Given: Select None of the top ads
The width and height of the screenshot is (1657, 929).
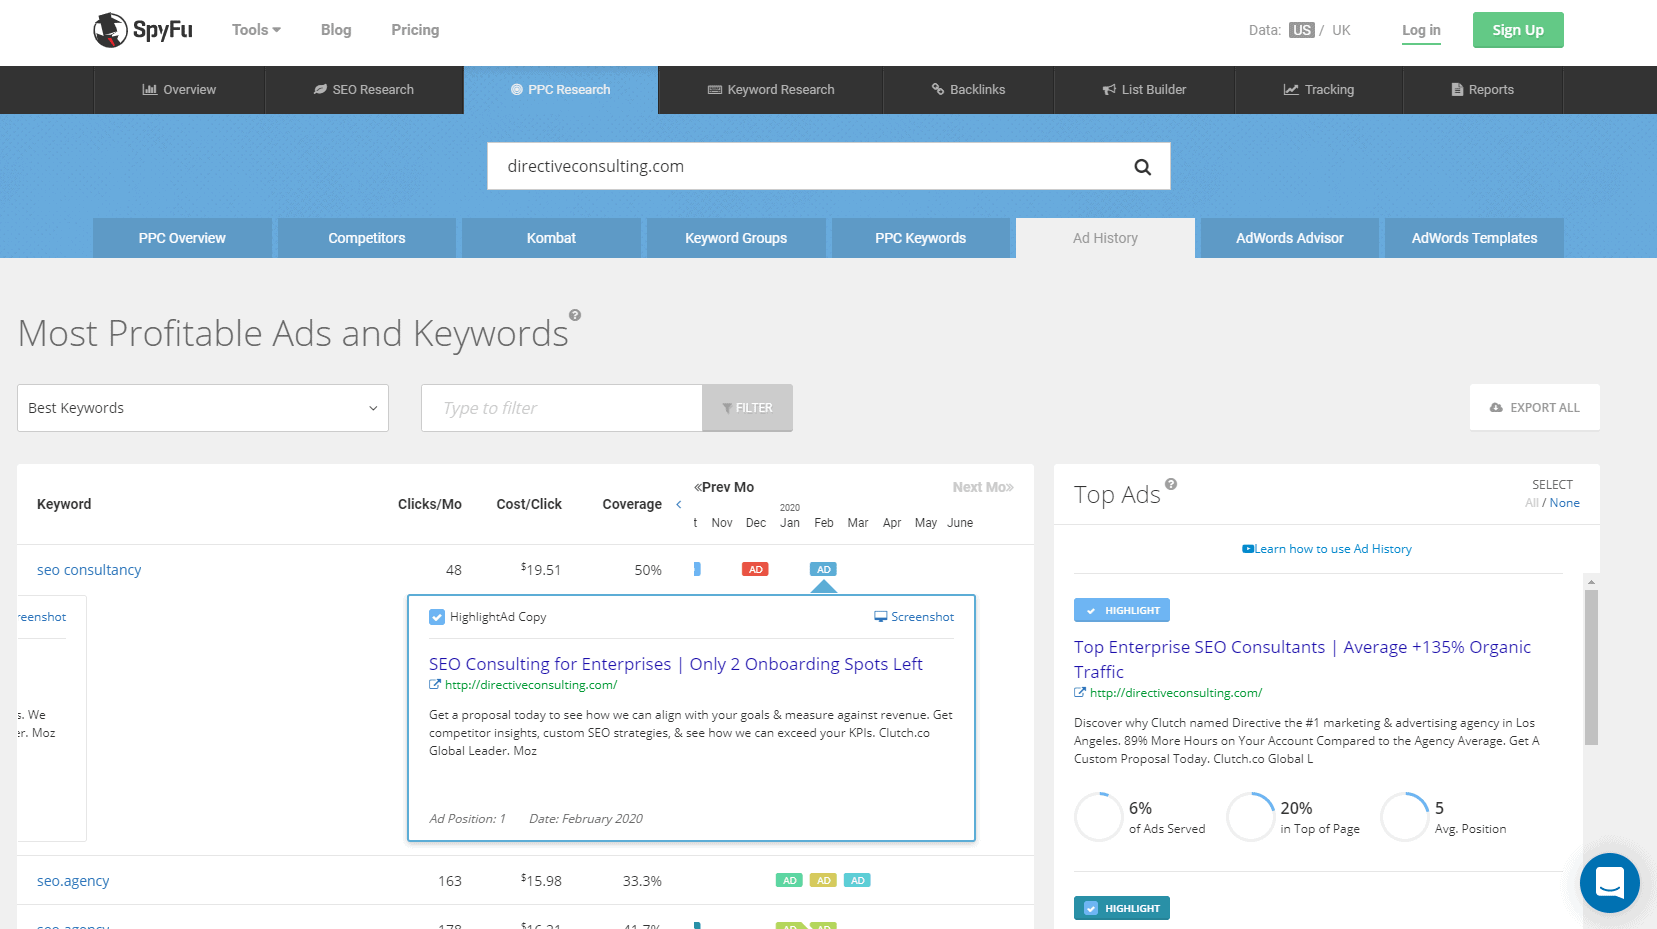Looking at the screenshot, I should [1565, 503].
